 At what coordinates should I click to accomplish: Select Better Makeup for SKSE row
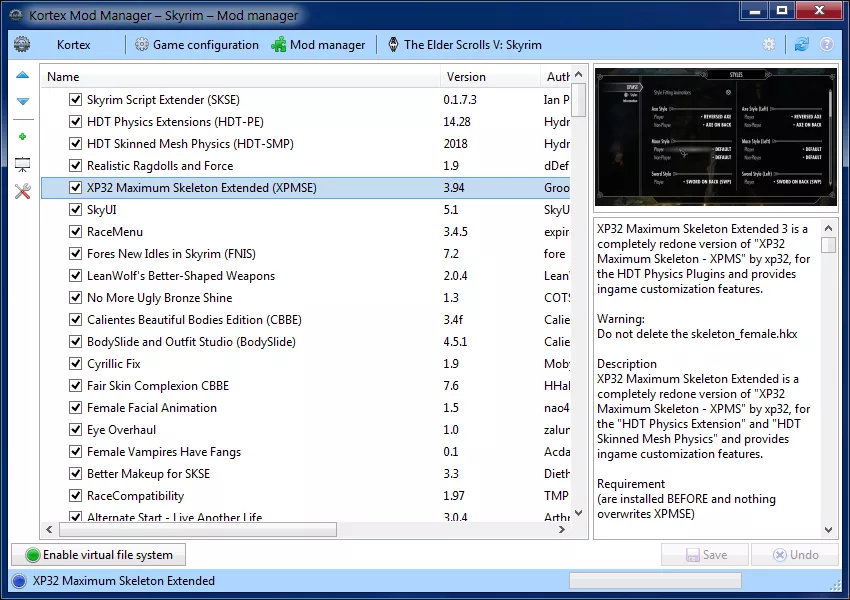point(306,474)
